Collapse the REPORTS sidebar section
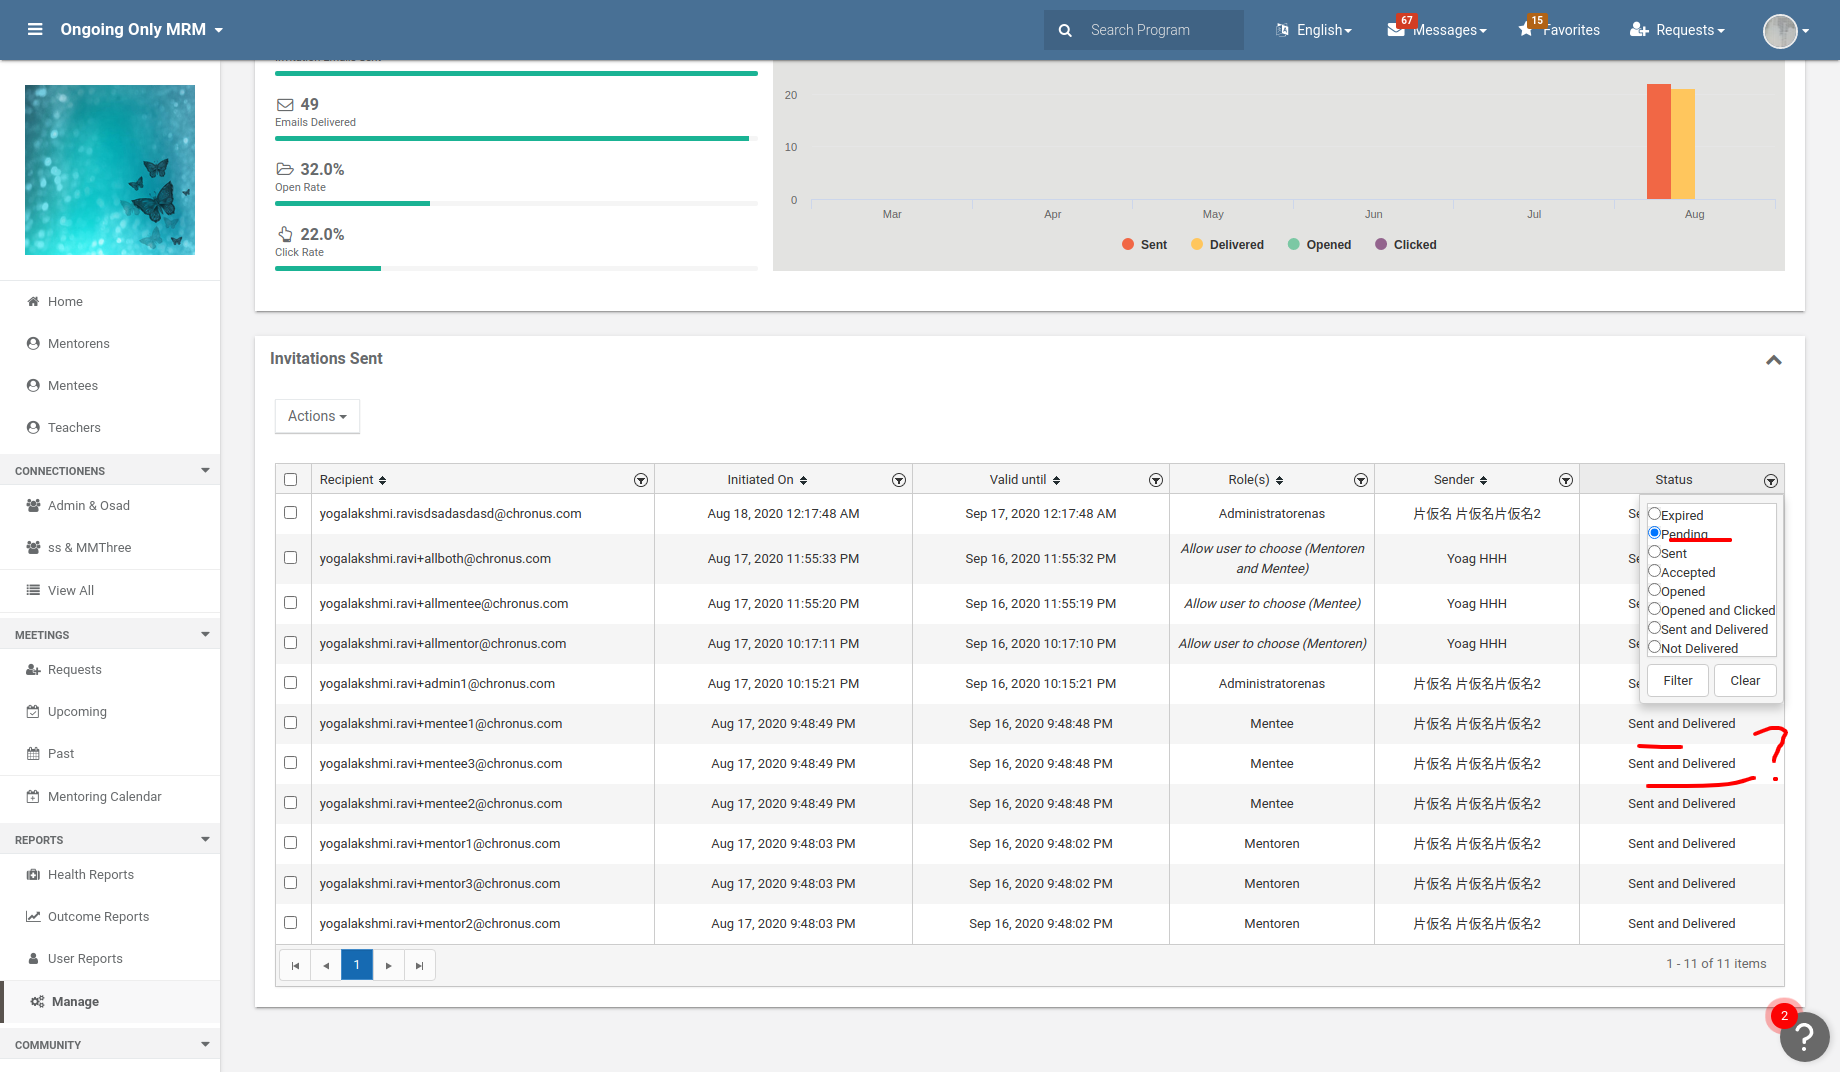This screenshot has height=1072, width=1840. pyautogui.click(x=205, y=840)
